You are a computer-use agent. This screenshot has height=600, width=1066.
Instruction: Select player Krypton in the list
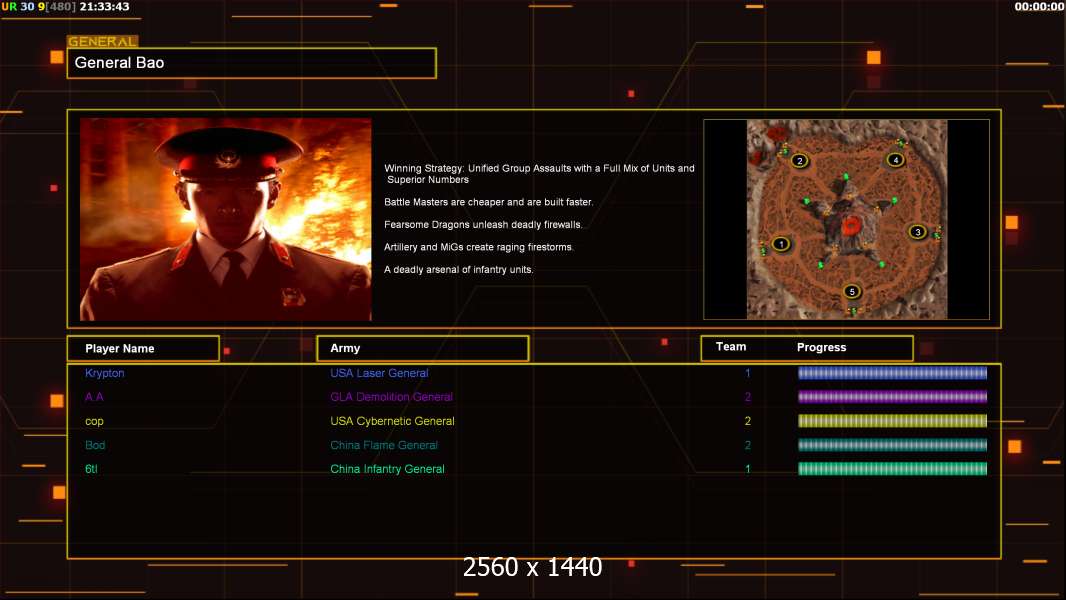[105, 373]
